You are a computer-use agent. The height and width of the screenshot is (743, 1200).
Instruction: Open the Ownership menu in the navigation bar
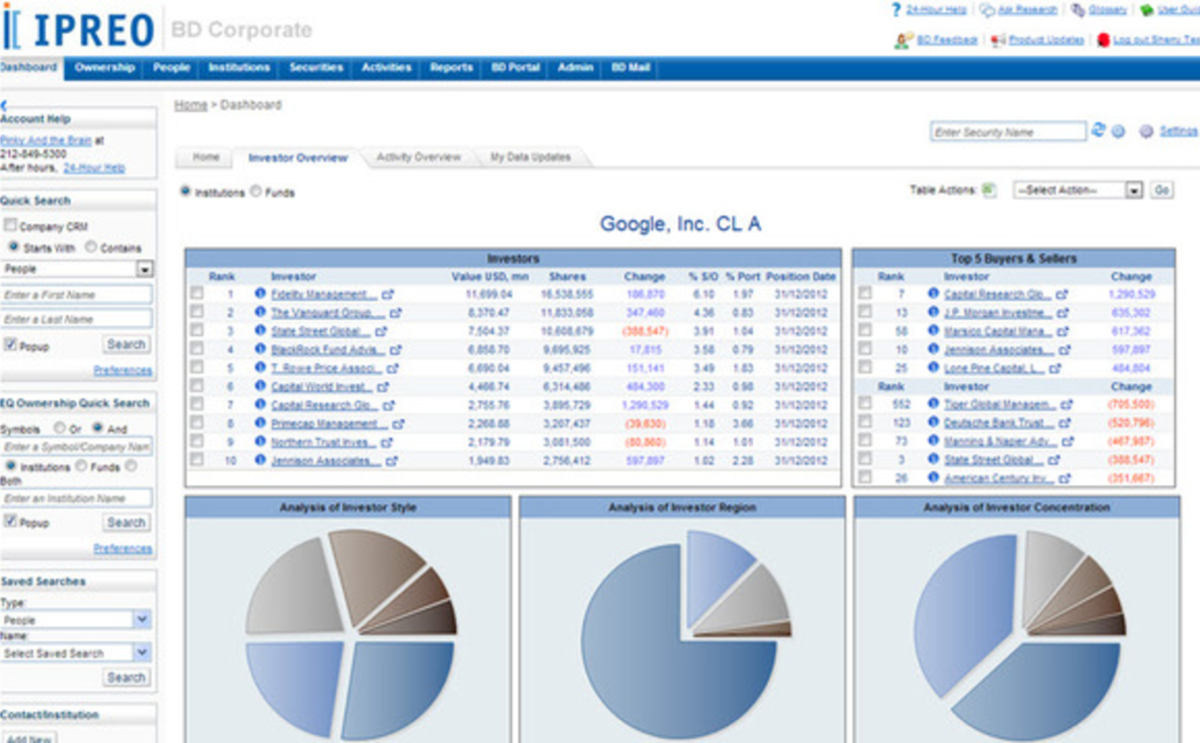(x=104, y=67)
